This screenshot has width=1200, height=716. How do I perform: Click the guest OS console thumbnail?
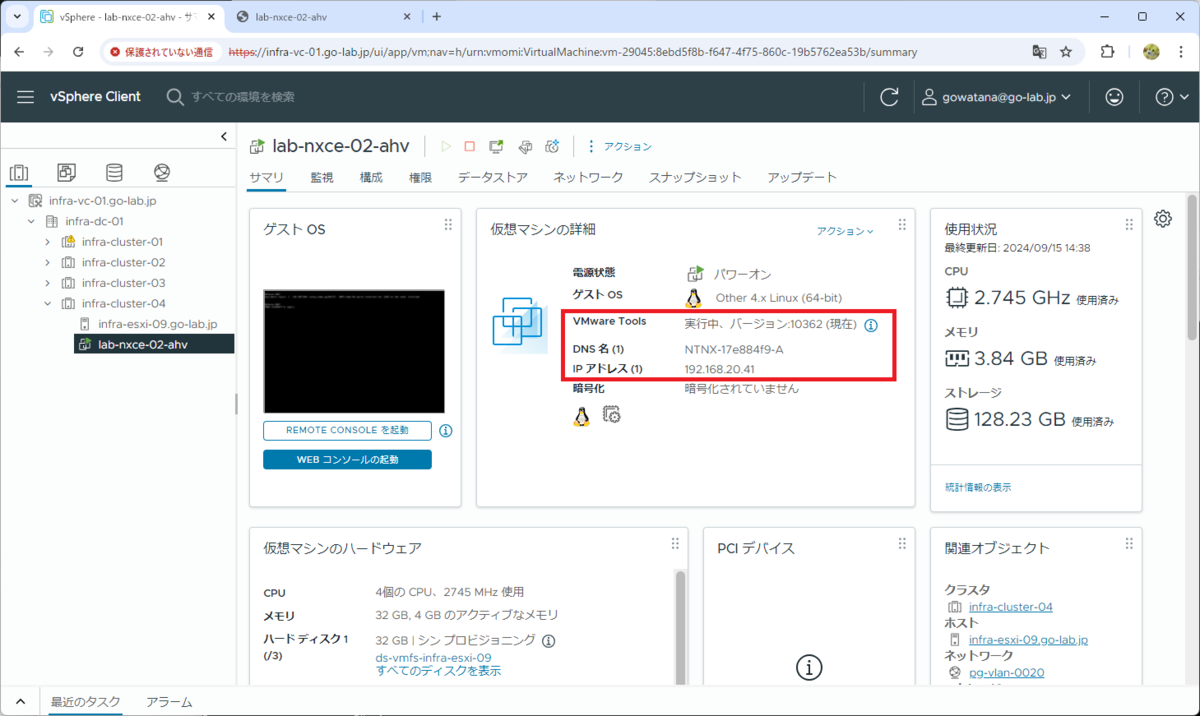[x=354, y=351]
